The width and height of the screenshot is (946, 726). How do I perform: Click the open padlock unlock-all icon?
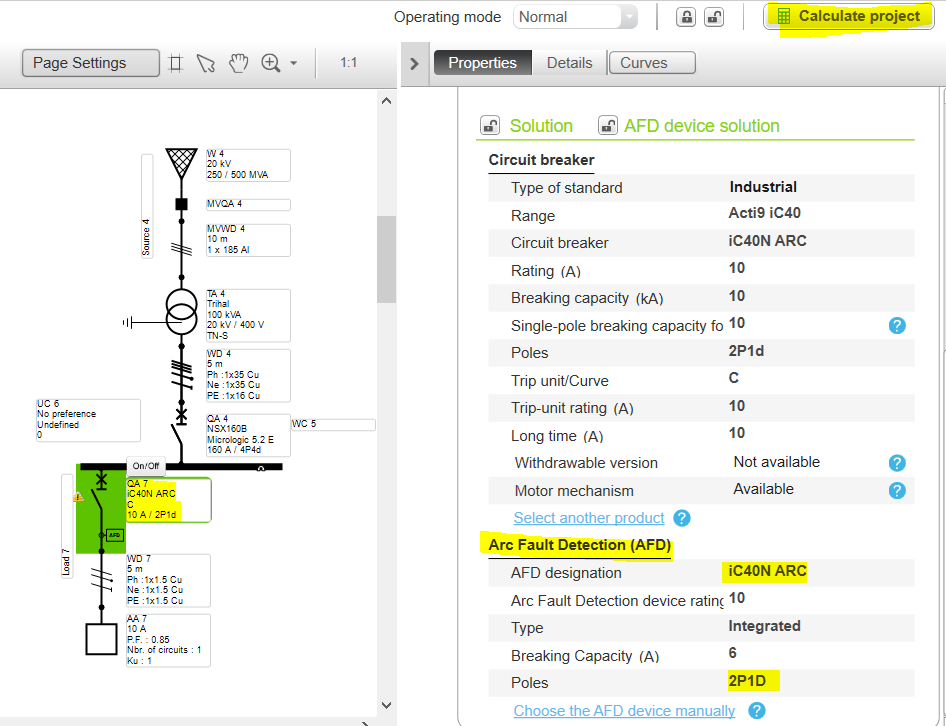tap(714, 17)
